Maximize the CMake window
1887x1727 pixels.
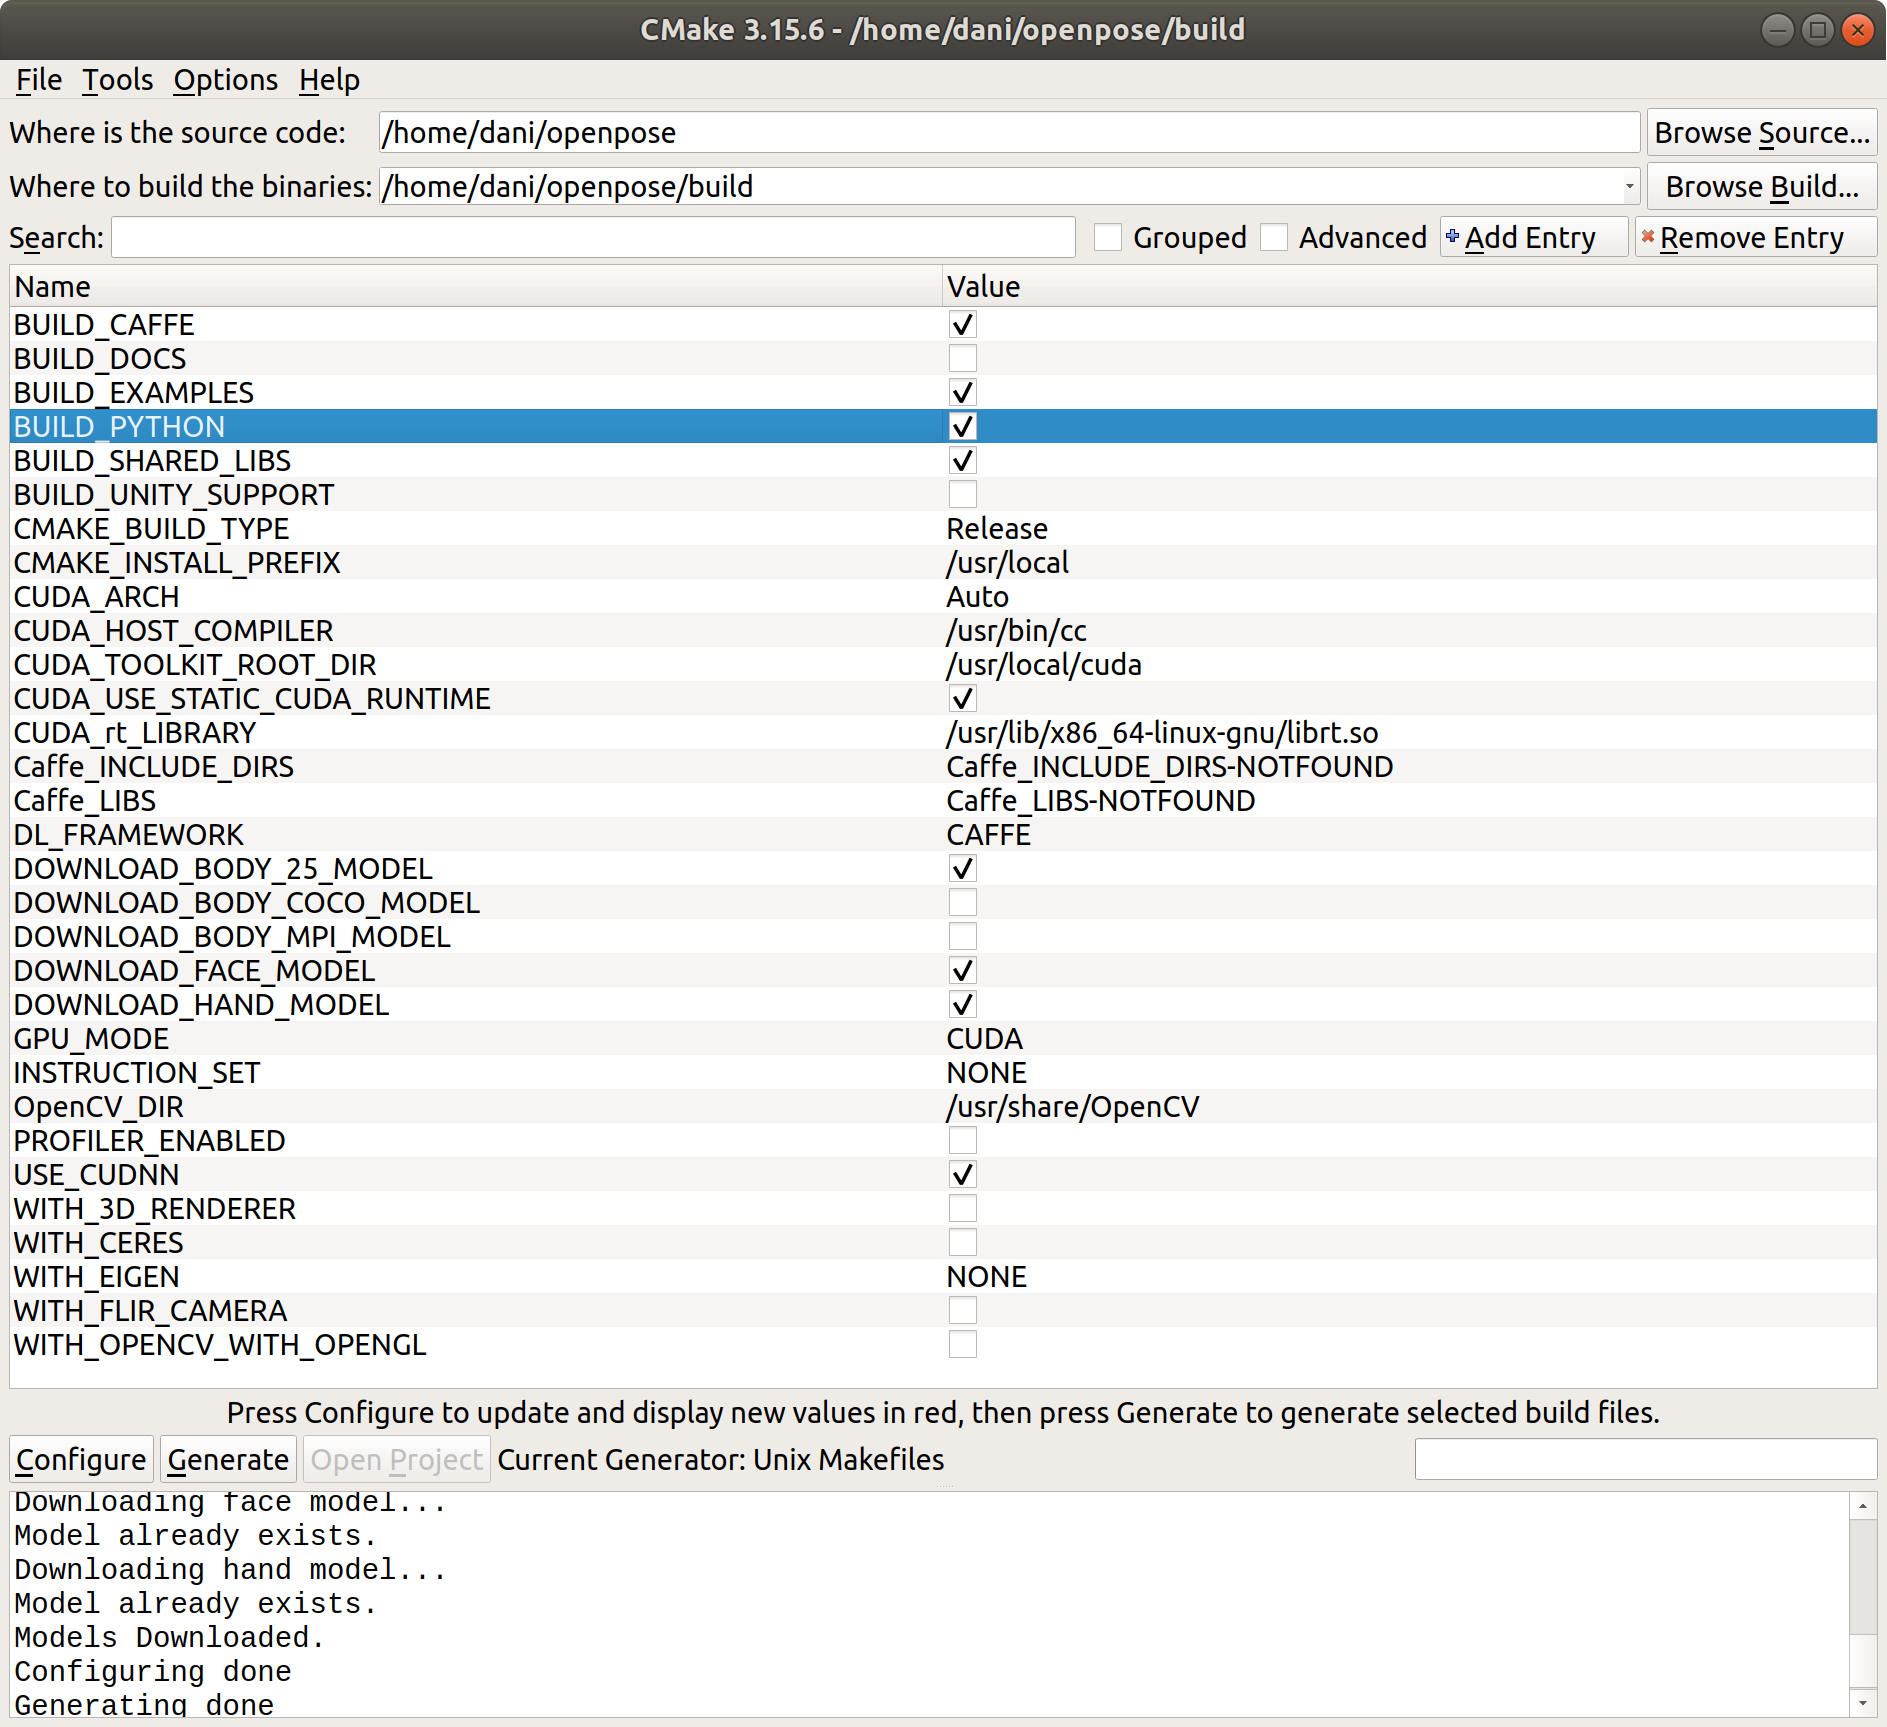(1817, 29)
